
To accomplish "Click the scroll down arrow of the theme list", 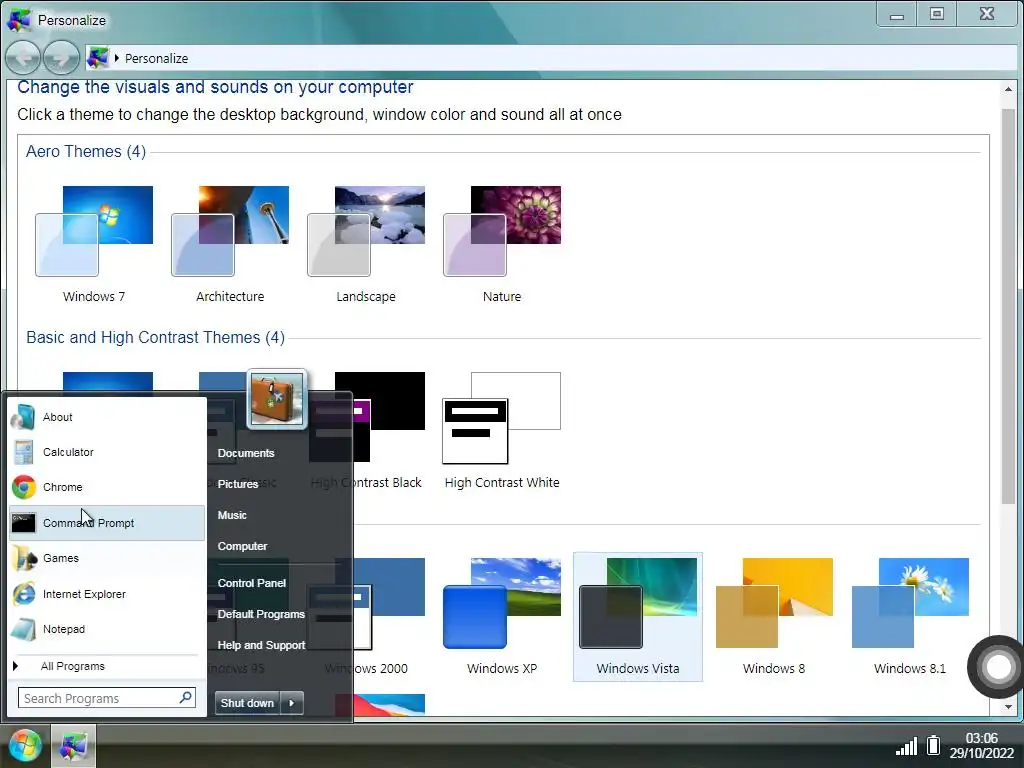I will click(1008, 707).
